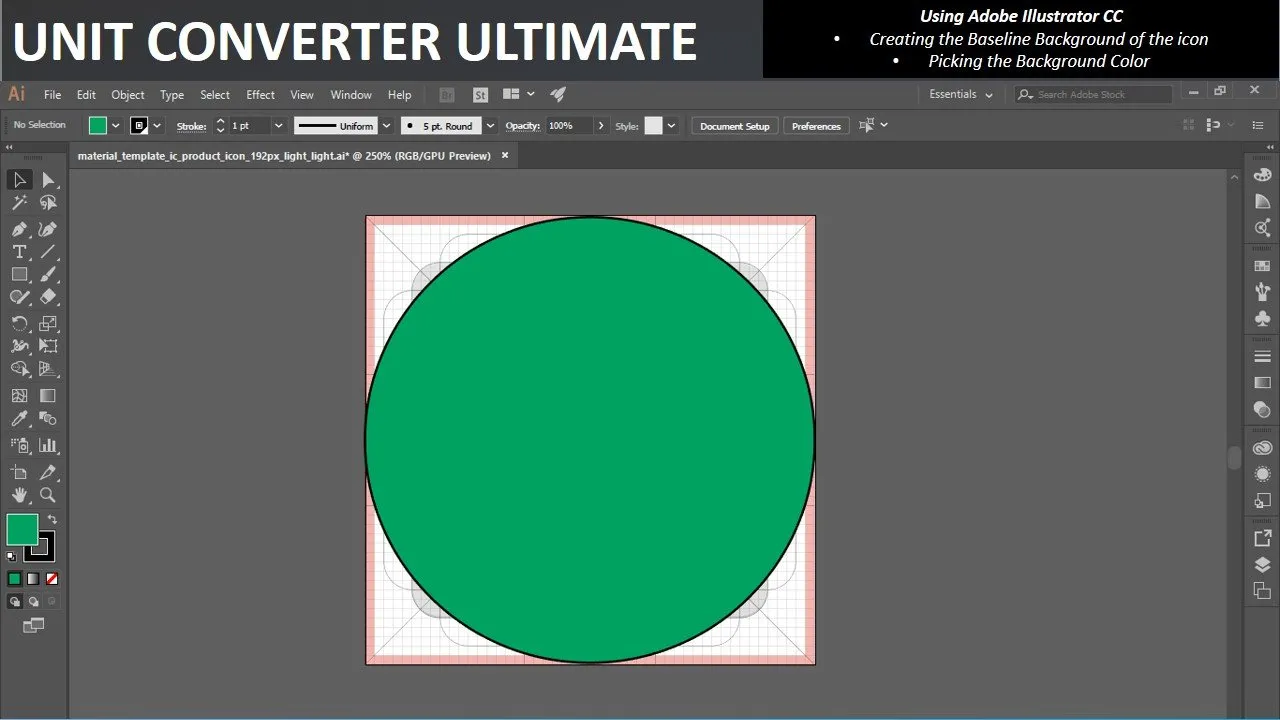Change Screen Mode at toolbox bottom
1280x720 pixels.
point(33,626)
